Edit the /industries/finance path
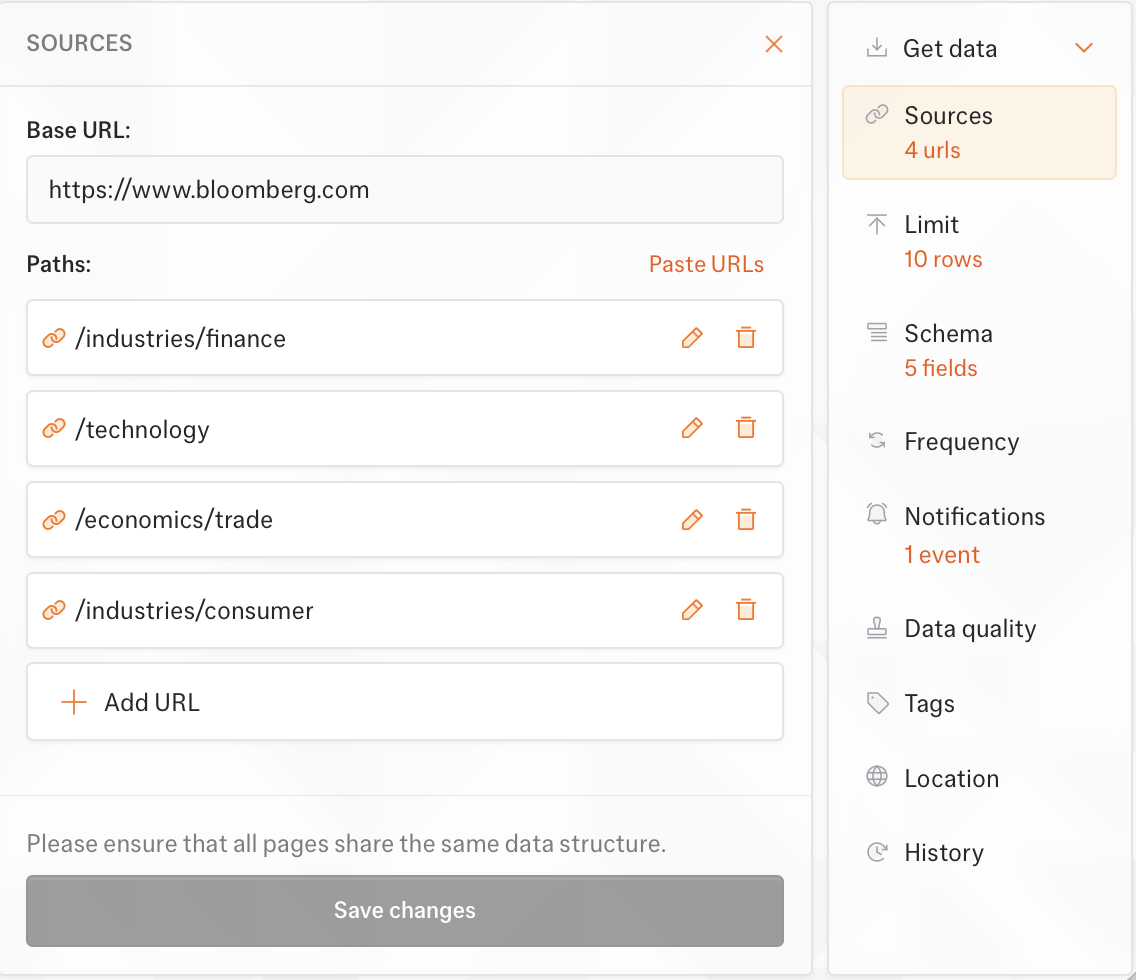 pos(691,338)
